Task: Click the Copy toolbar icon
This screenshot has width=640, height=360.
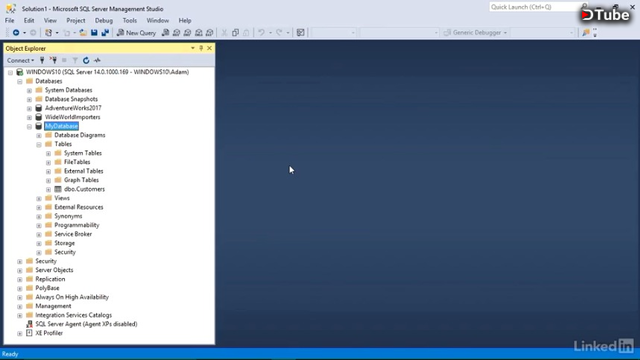Action: pos(235,33)
